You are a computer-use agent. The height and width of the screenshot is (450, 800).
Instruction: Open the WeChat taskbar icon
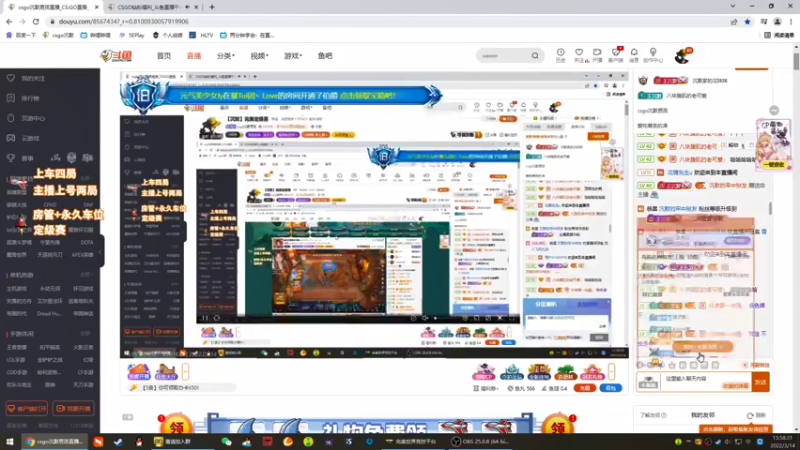coord(226,441)
